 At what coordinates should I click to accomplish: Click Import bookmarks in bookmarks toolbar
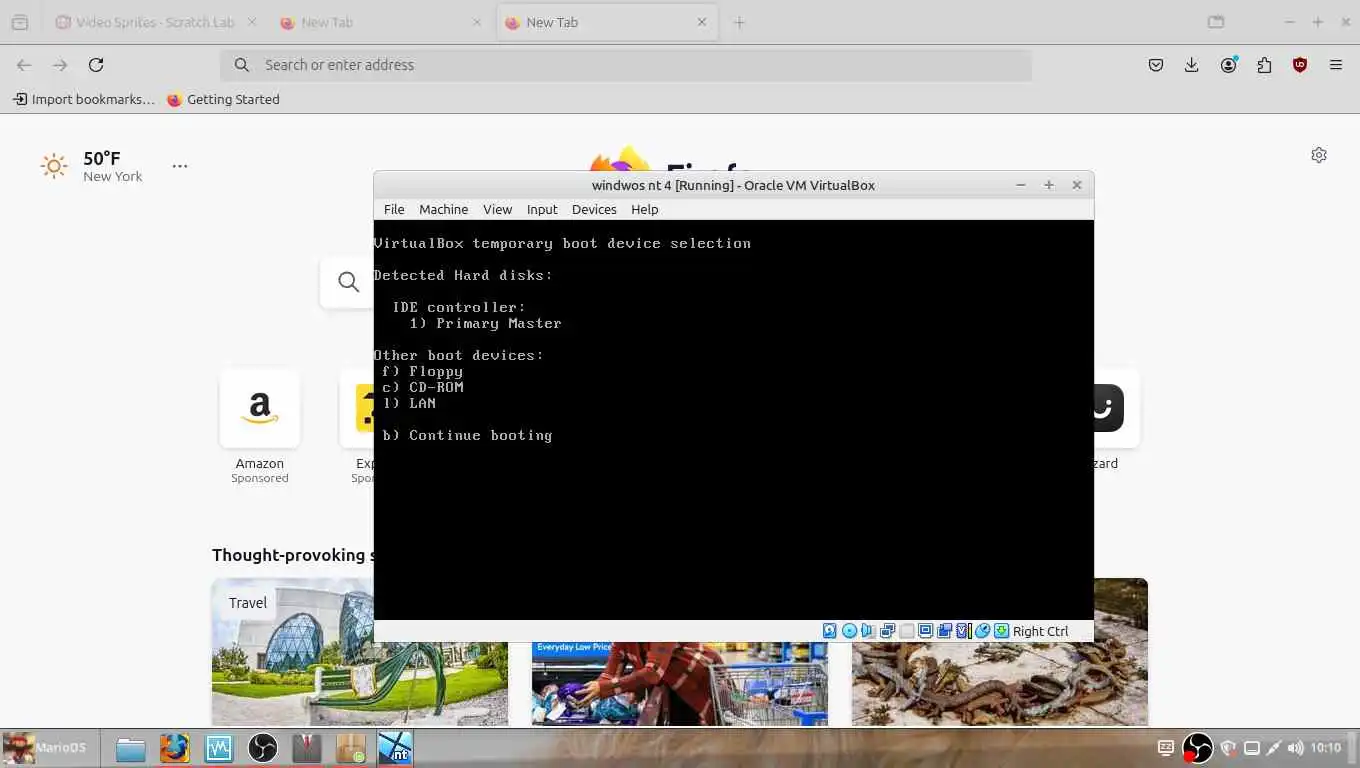pyautogui.click(x=84, y=99)
